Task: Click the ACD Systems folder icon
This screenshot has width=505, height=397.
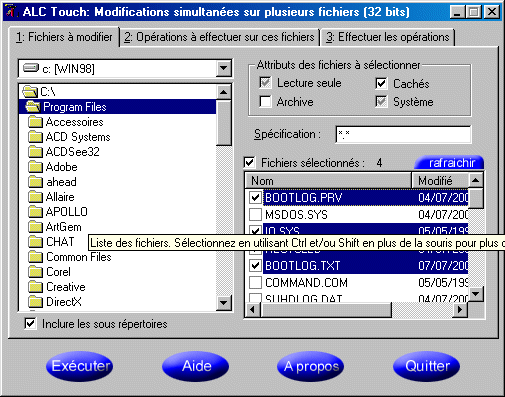Action: point(35,137)
